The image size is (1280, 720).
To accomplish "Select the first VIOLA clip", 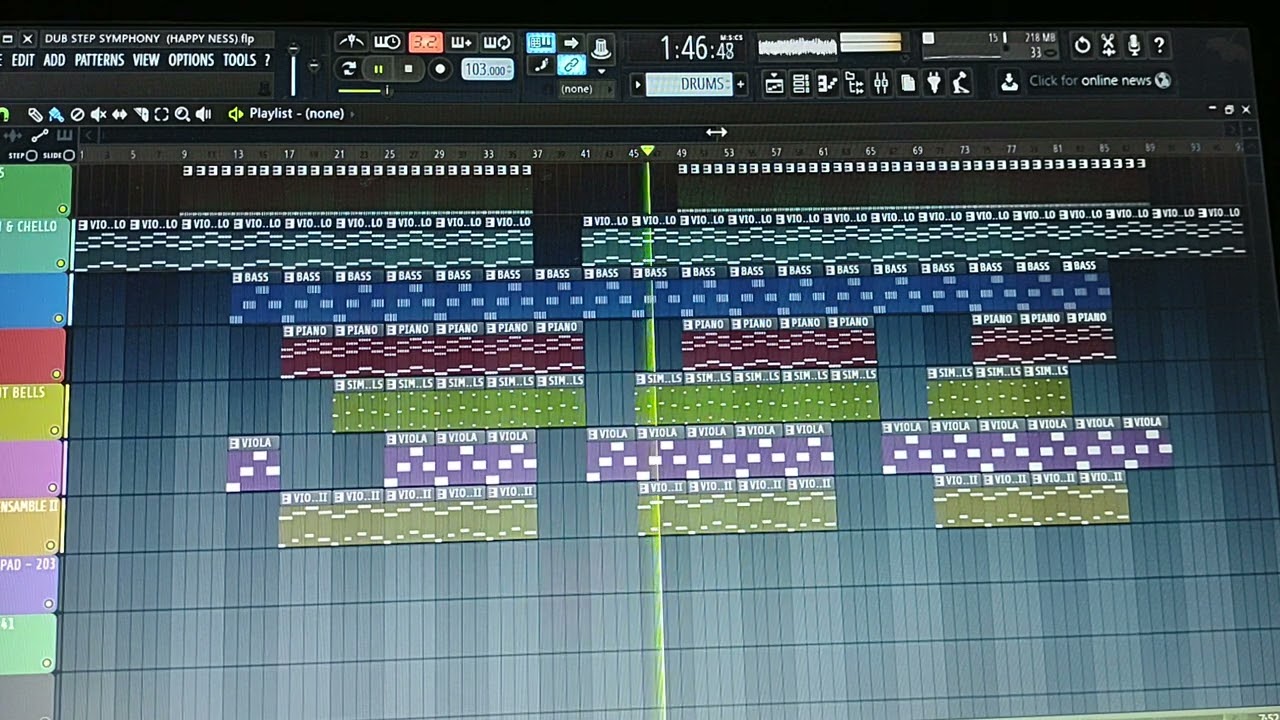I will click(x=254, y=465).
